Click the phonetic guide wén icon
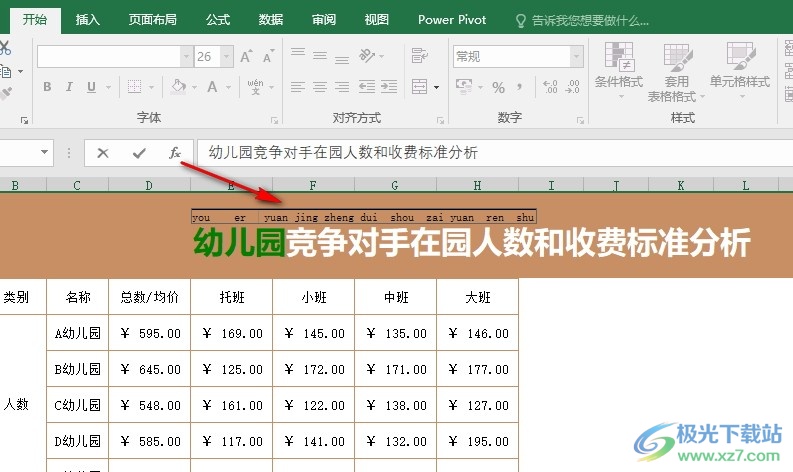793x472 pixels. 255,87
